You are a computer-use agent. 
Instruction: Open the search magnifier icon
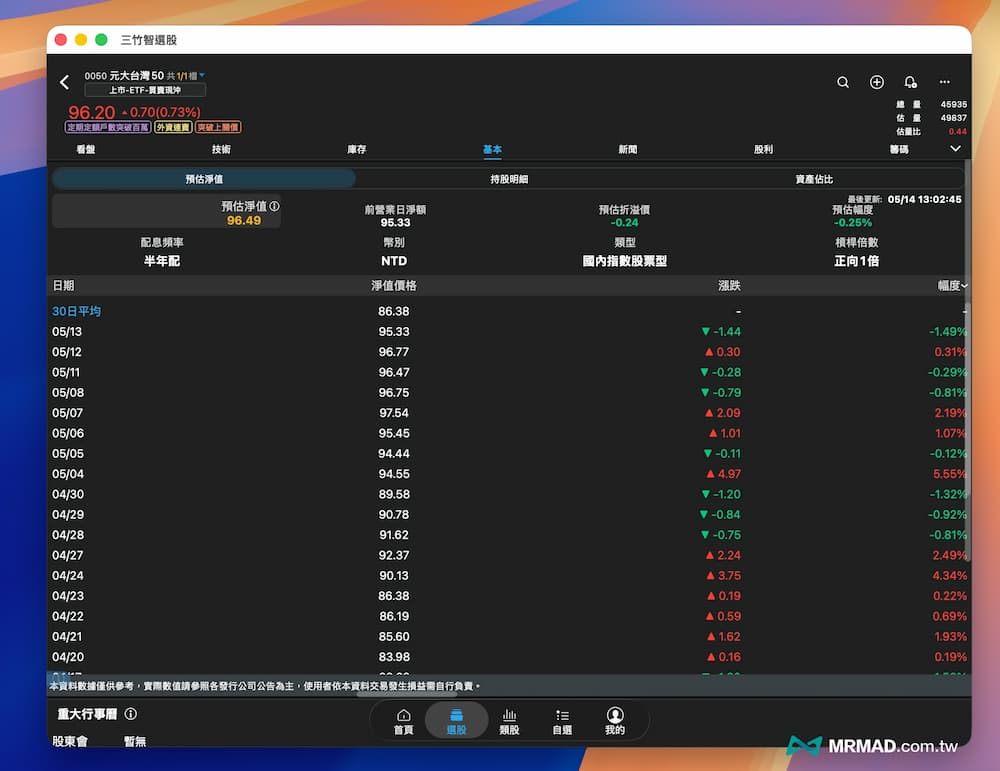click(842, 82)
